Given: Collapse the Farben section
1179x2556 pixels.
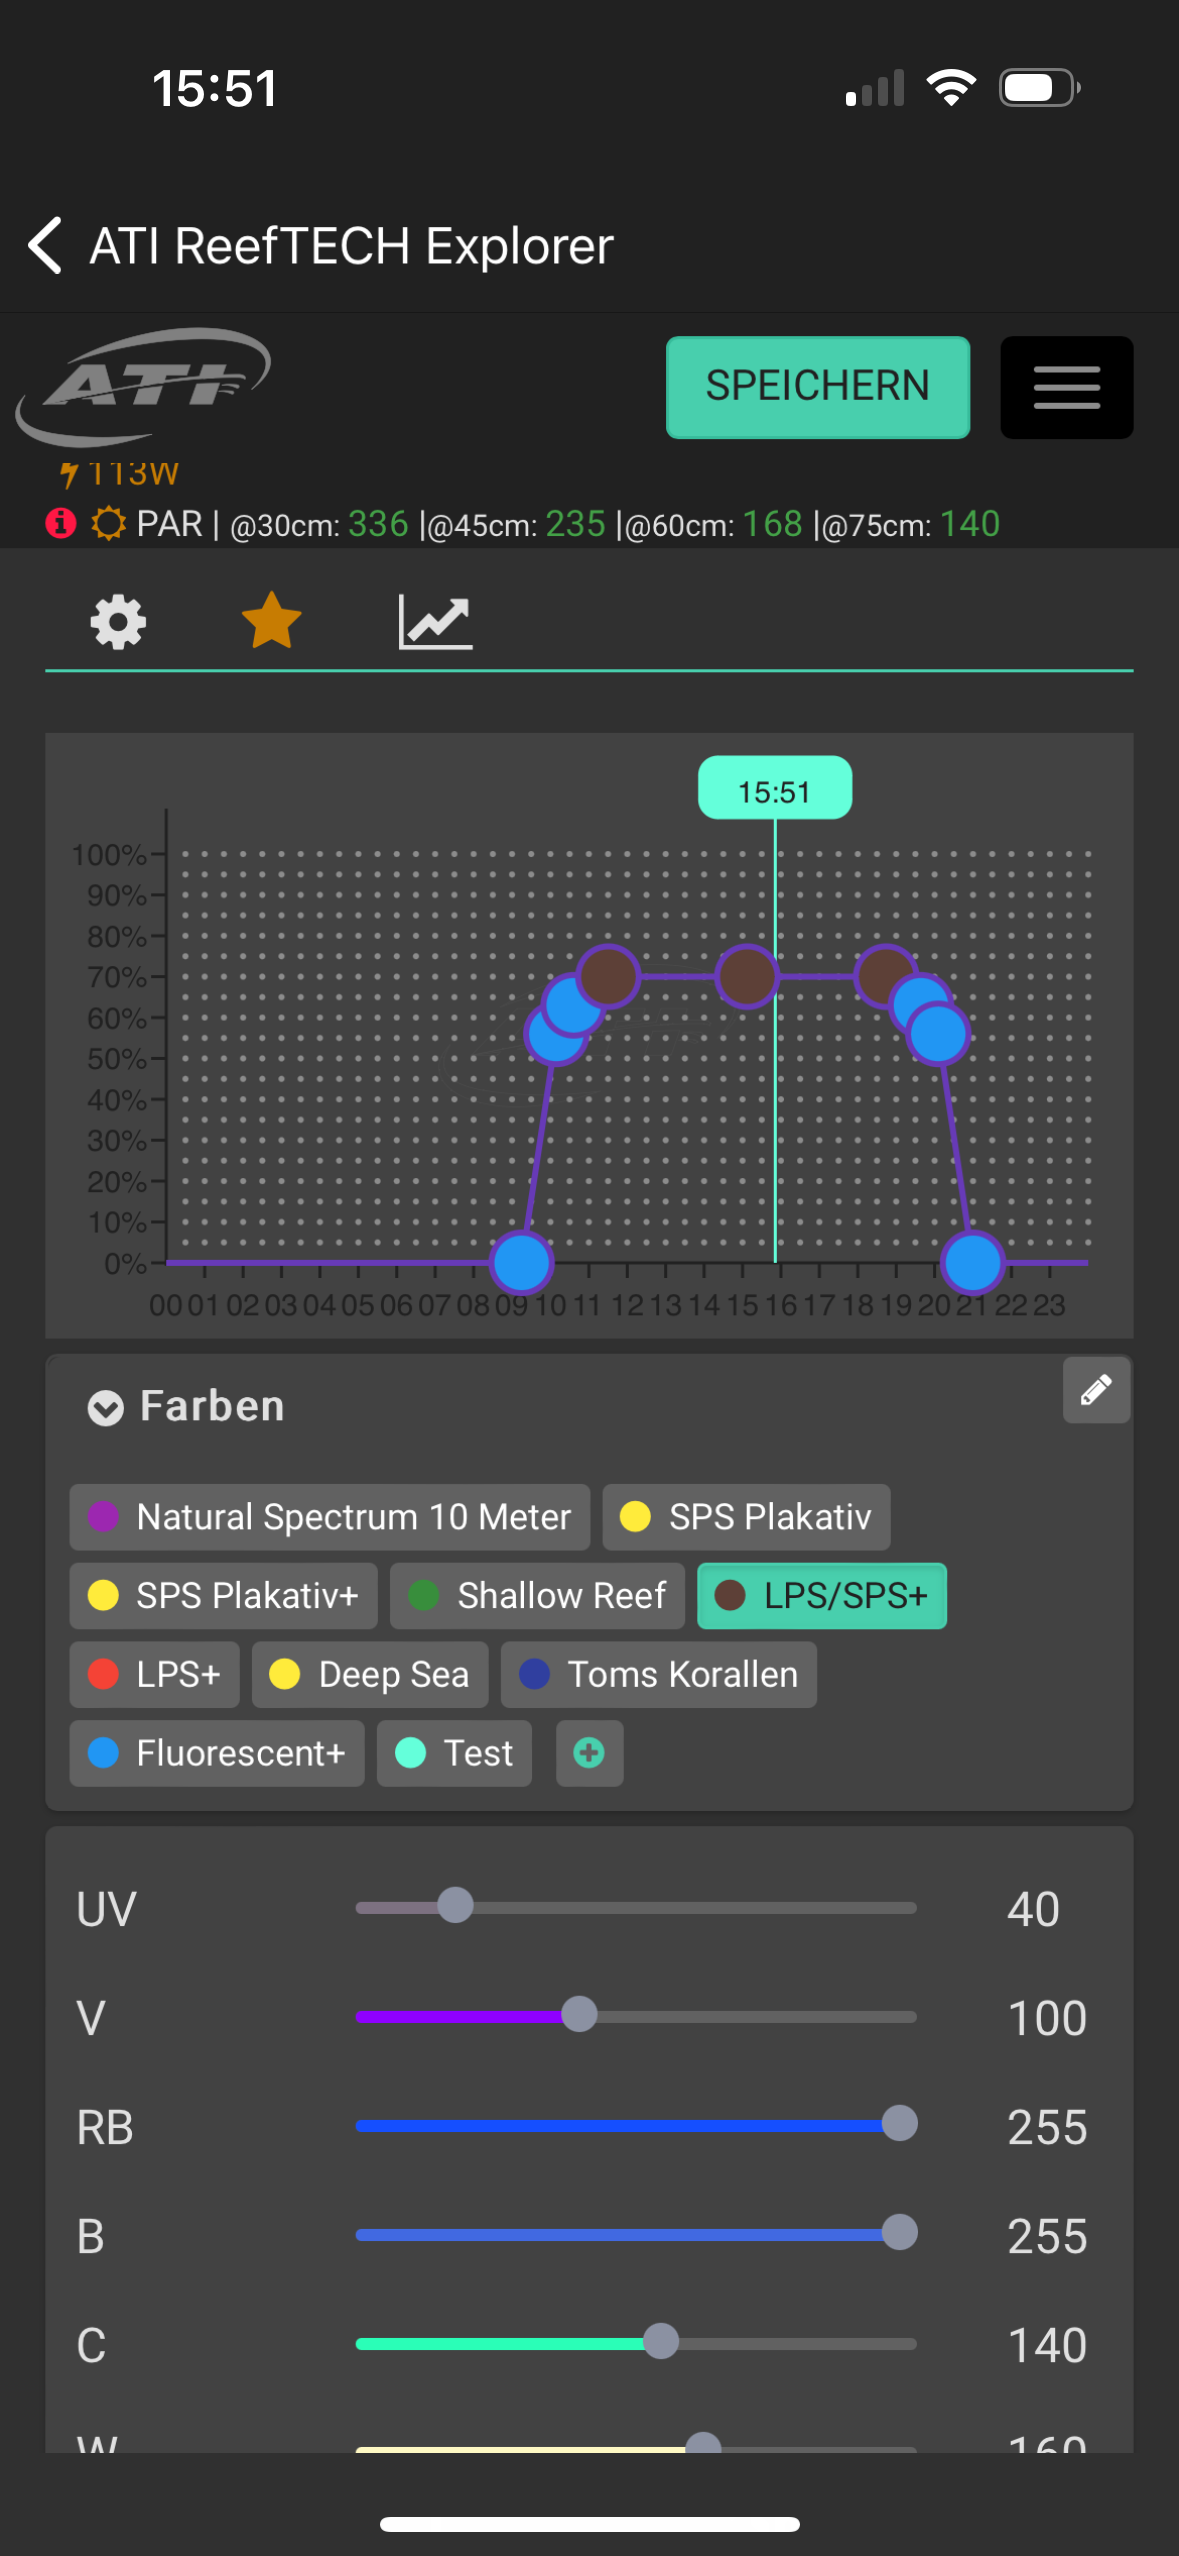Looking at the screenshot, I should click(105, 1407).
